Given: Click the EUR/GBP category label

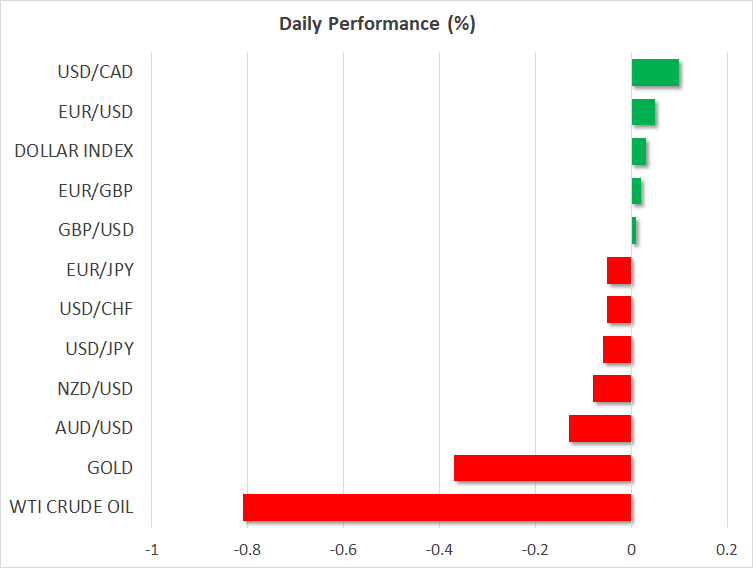Looking at the screenshot, I should 97,191.
